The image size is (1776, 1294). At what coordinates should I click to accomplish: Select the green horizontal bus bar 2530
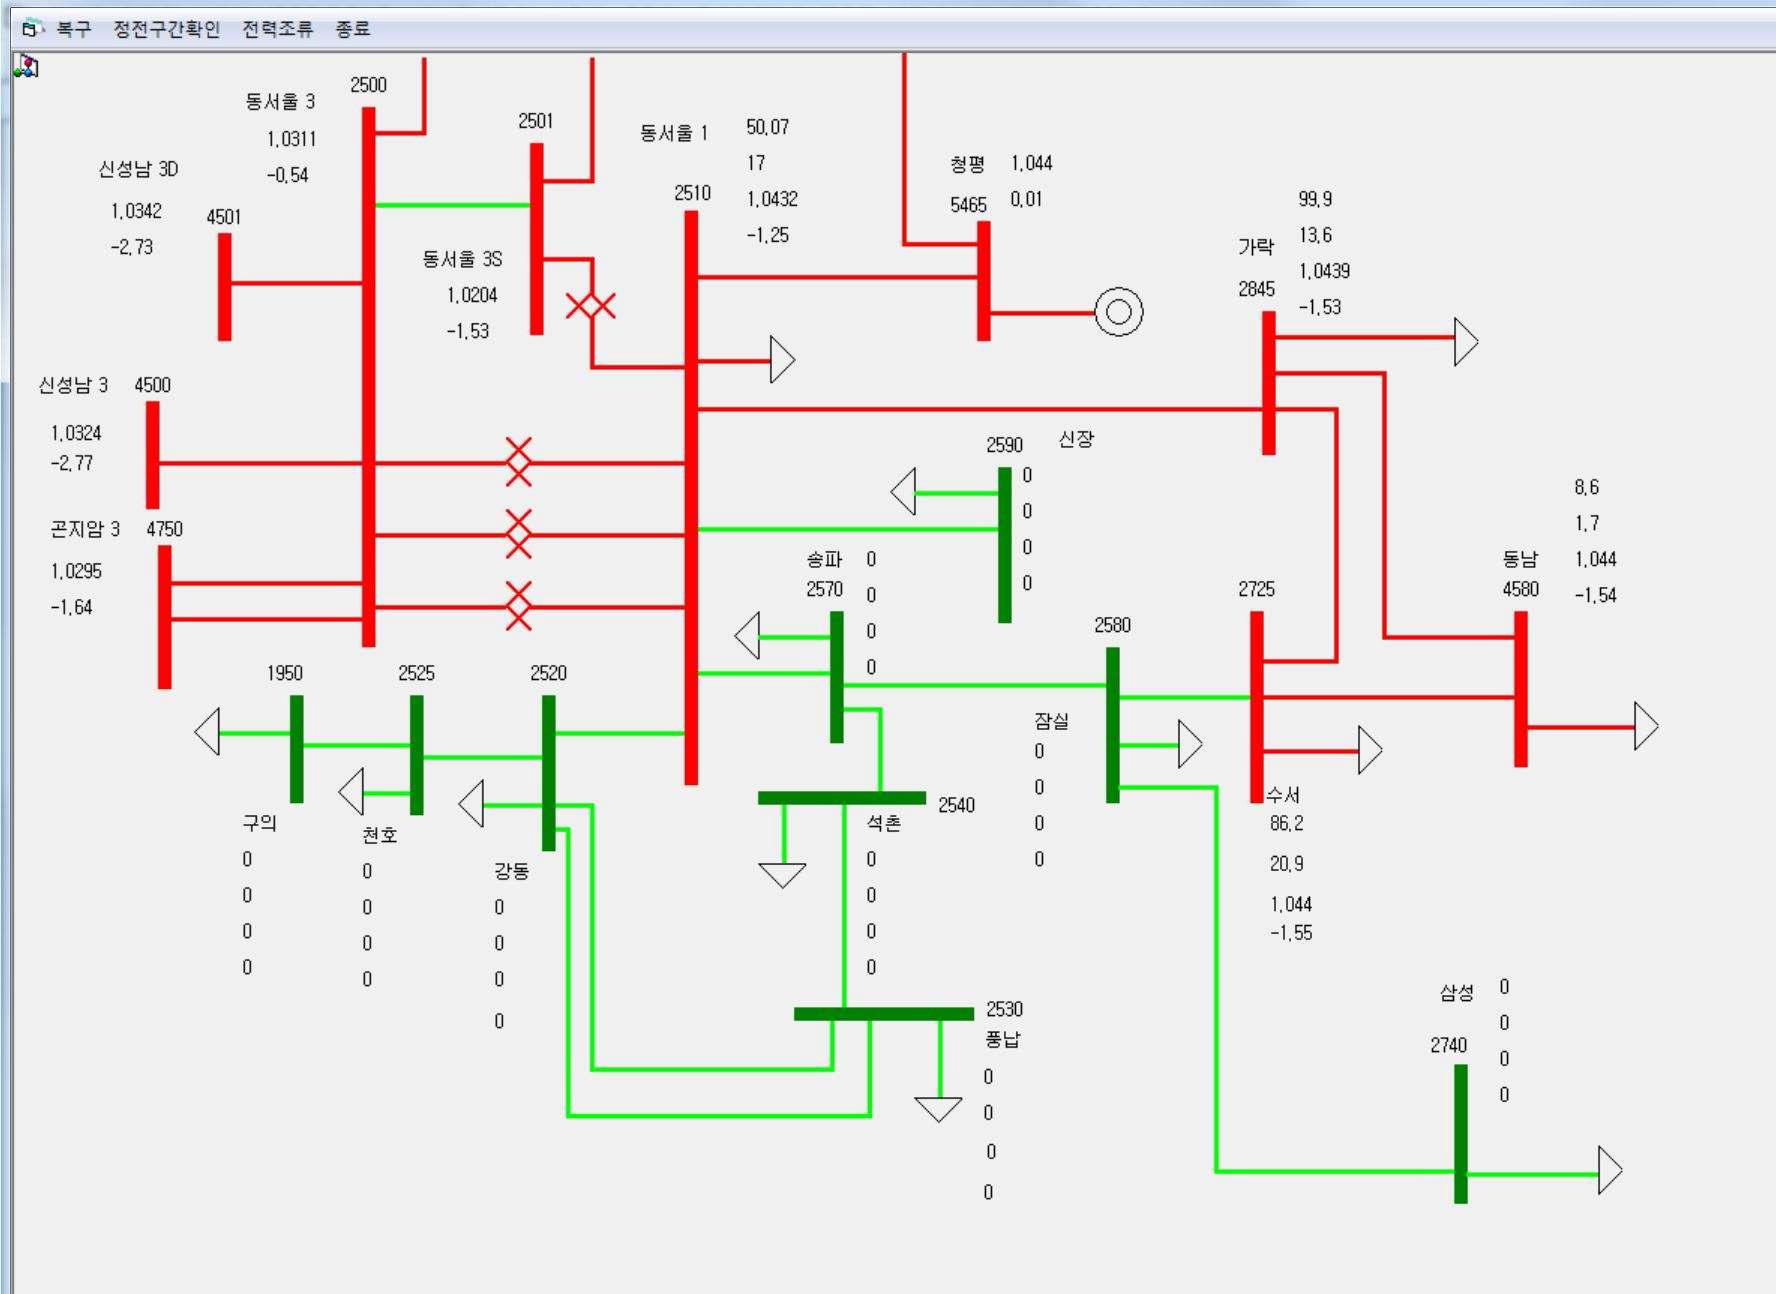point(884,1014)
